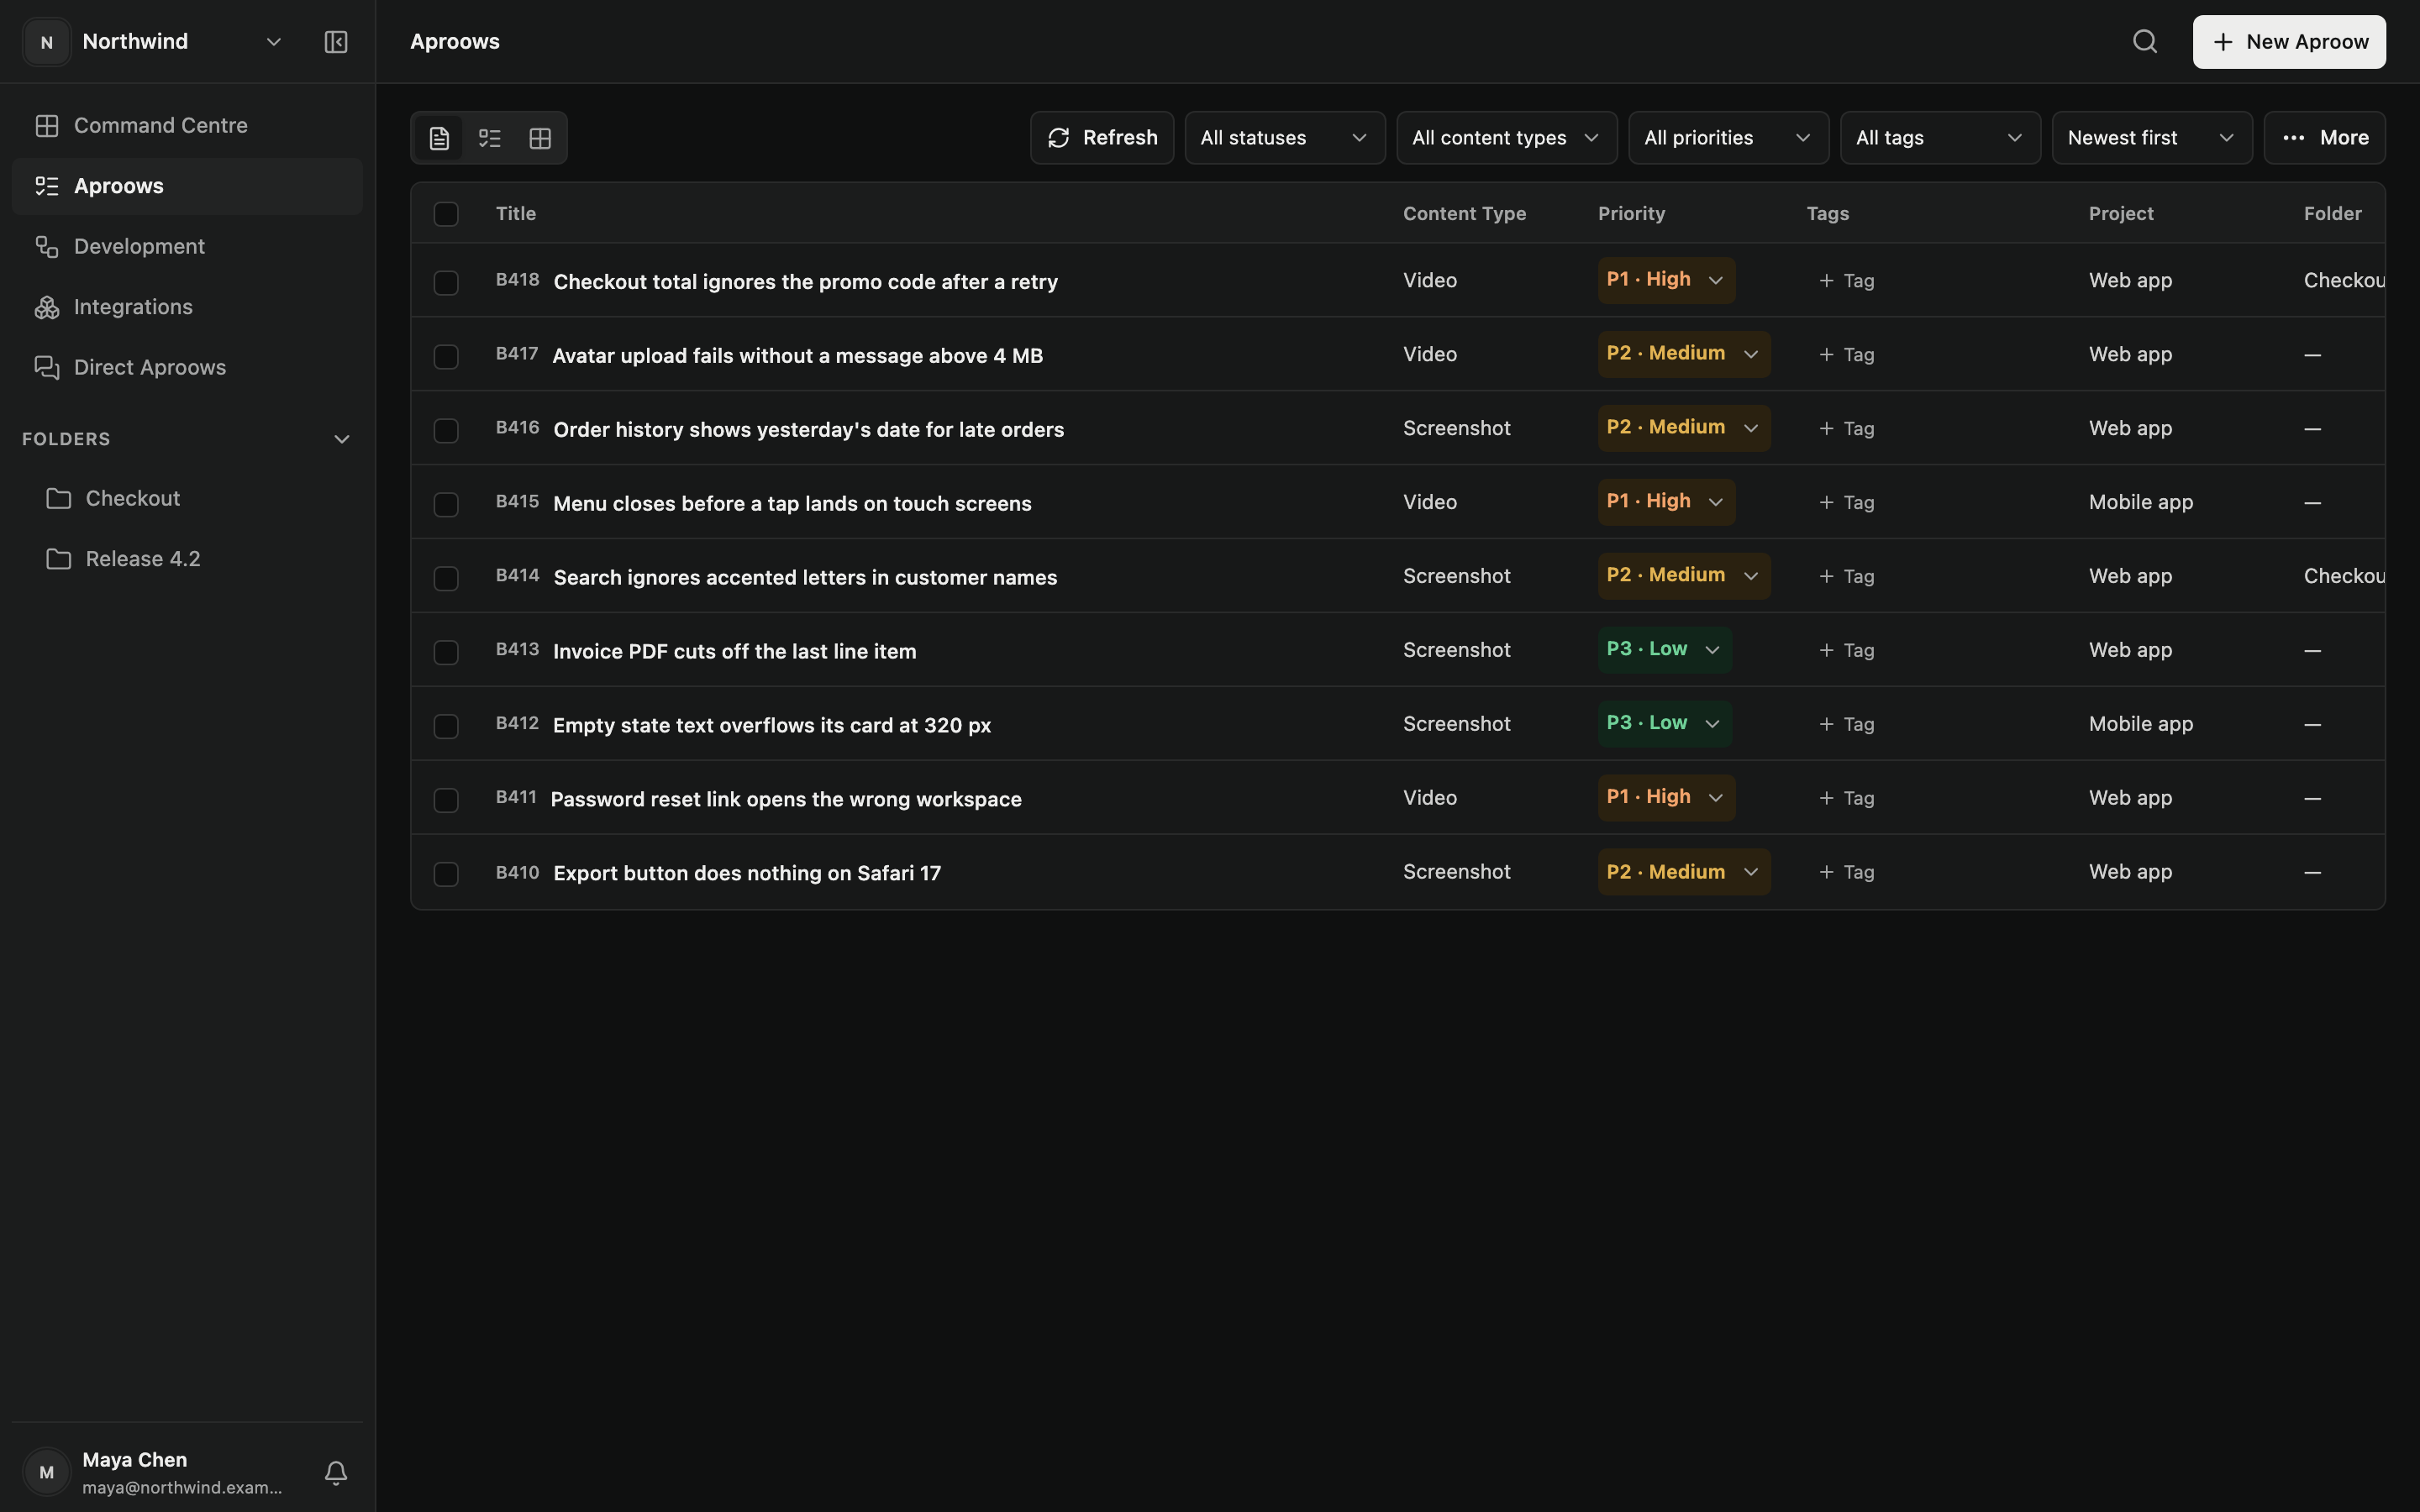This screenshot has height=1512, width=2420.
Task: Sort by the Title column header
Action: (x=516, y=214)
